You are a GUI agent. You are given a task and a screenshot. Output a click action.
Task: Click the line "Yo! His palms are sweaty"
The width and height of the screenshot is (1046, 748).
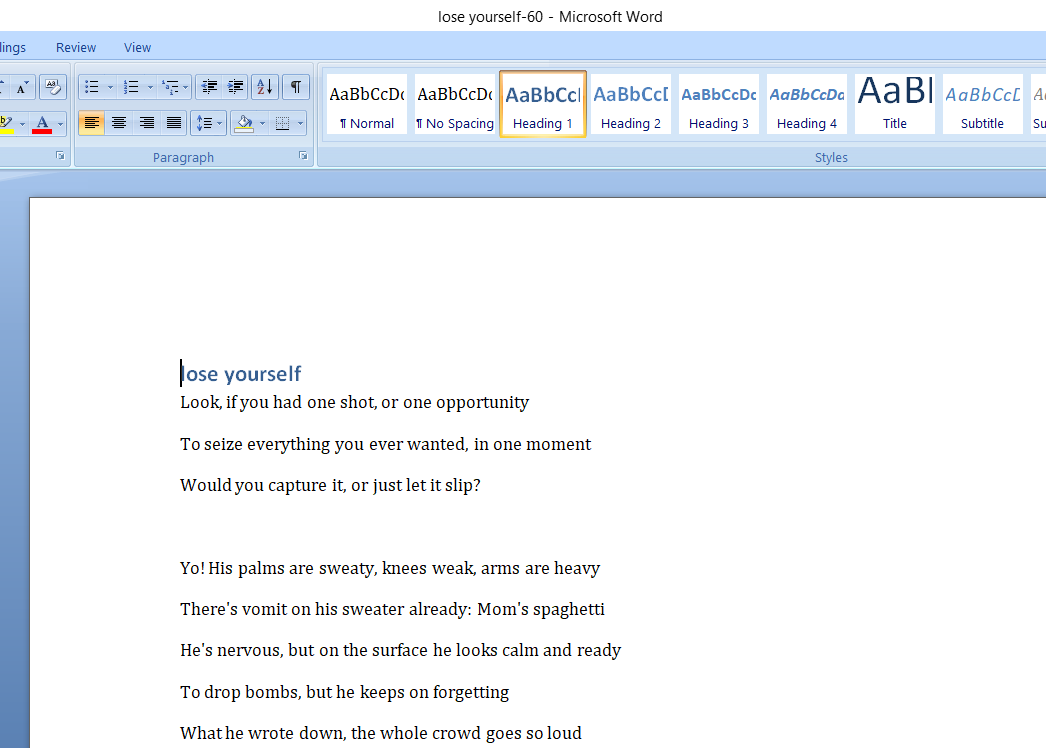click(390, 569)
